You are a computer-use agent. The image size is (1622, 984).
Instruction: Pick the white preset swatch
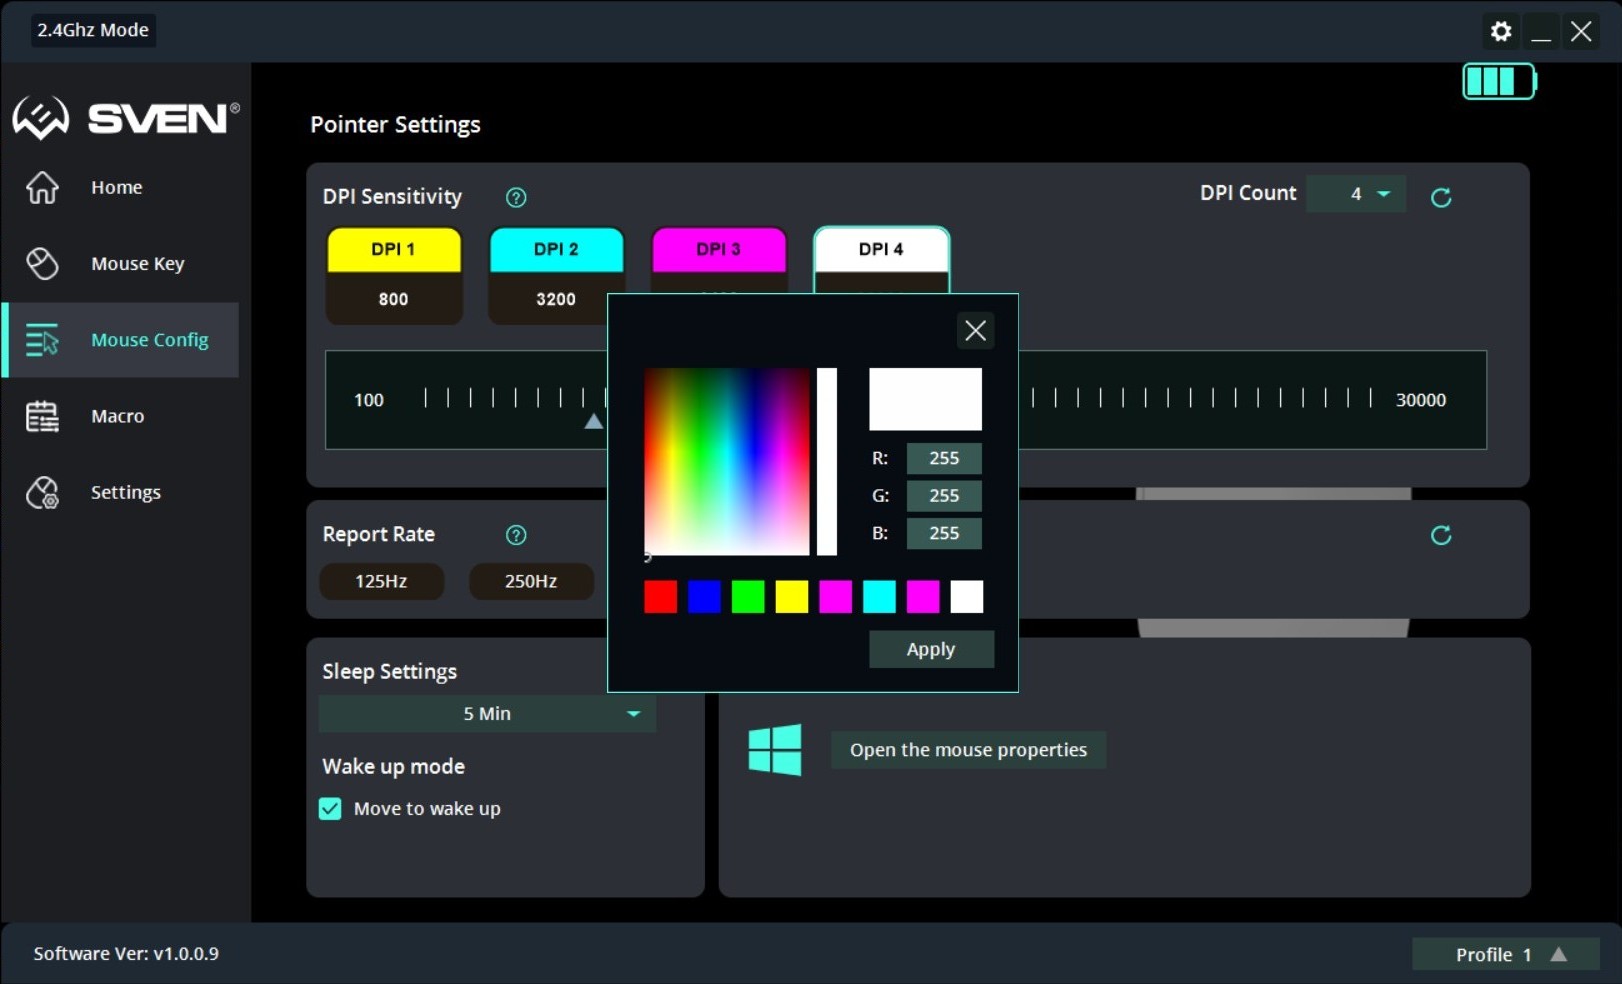tap(967, 597)
